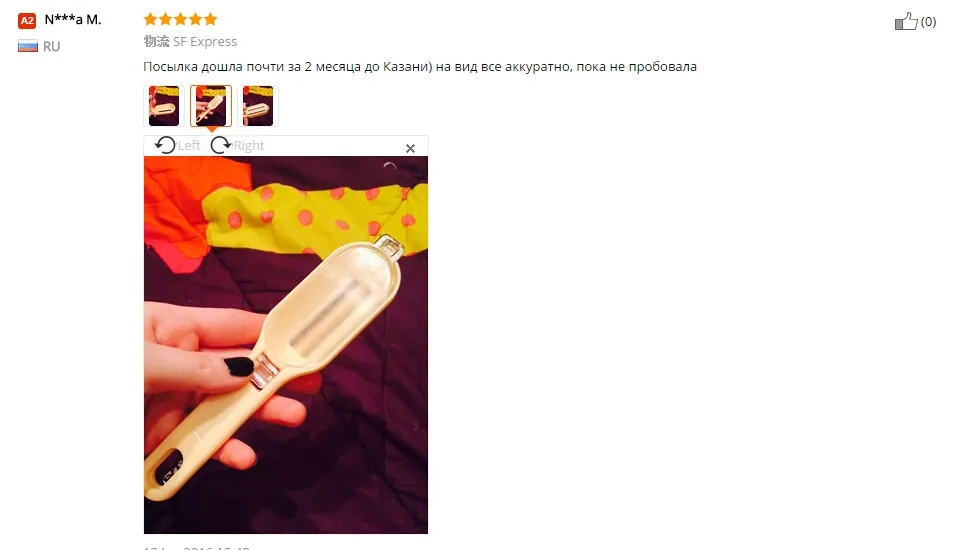Close the enlarged review photo viewer
This screenshot has height=550, width=958.
411,148
